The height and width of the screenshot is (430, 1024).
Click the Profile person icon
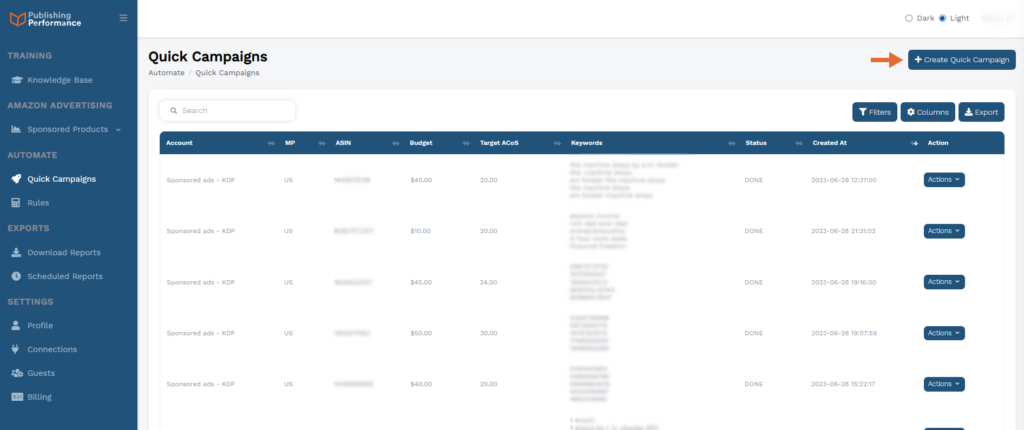coord(16,325)
